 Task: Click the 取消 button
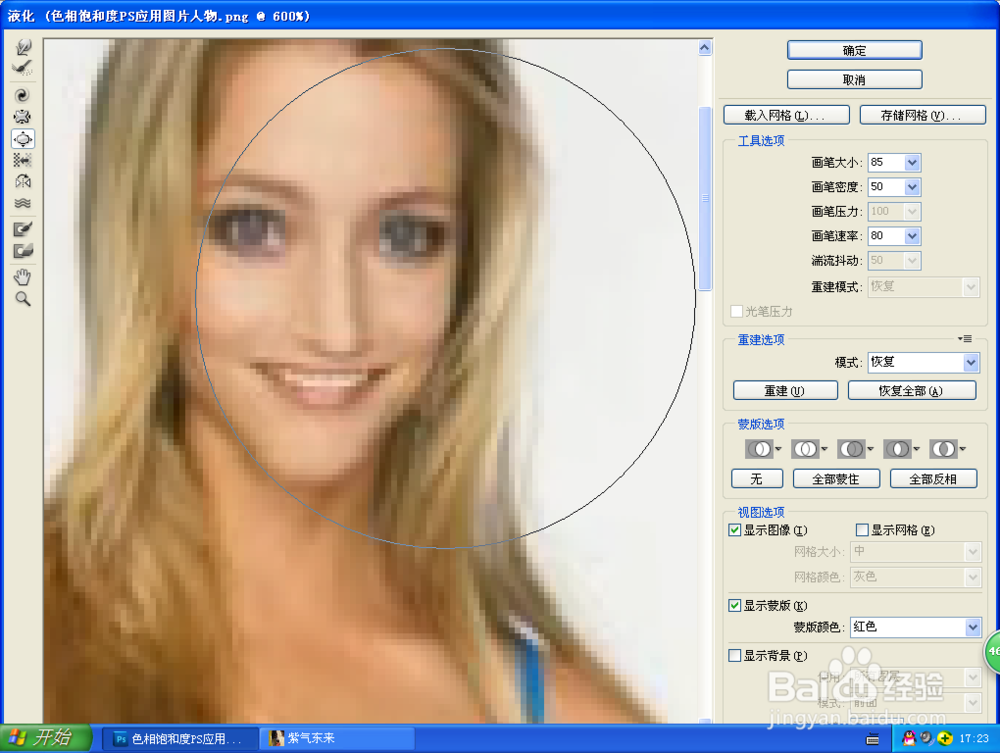pos(854,80)
